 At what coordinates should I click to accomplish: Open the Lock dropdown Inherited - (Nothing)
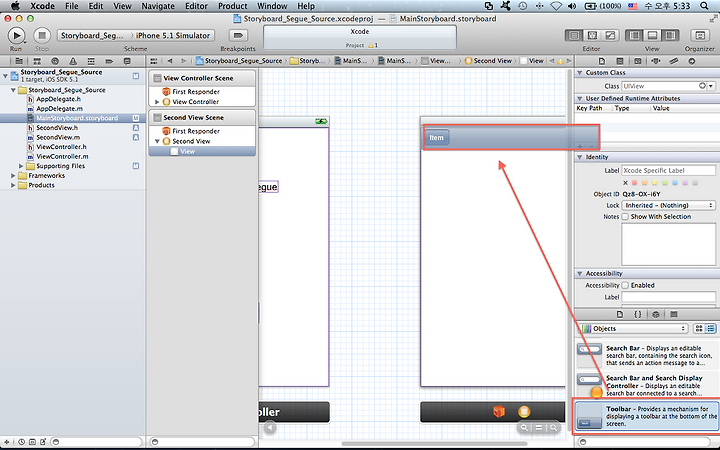tap(668, 205)
